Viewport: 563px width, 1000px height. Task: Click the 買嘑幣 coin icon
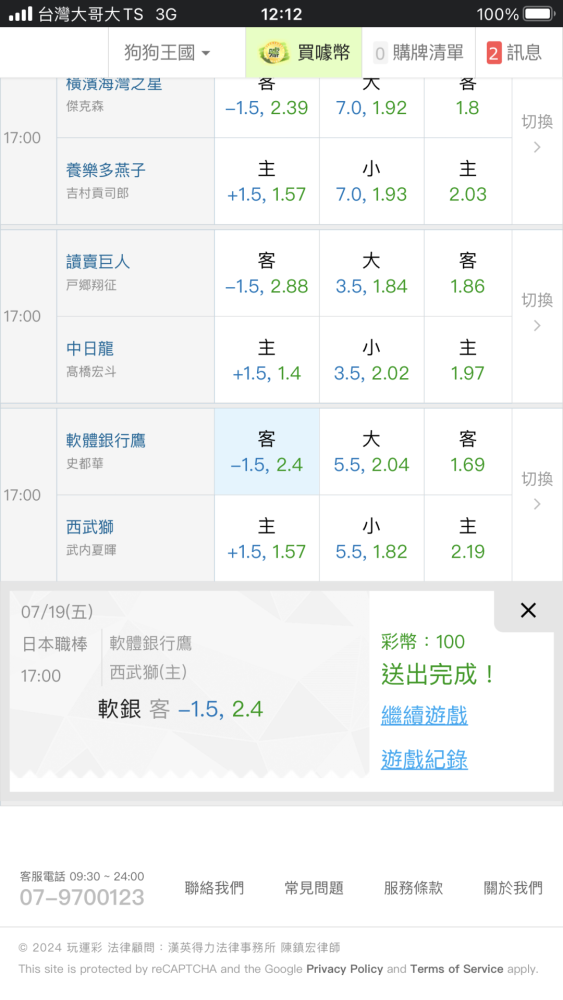tap(274, 52)
